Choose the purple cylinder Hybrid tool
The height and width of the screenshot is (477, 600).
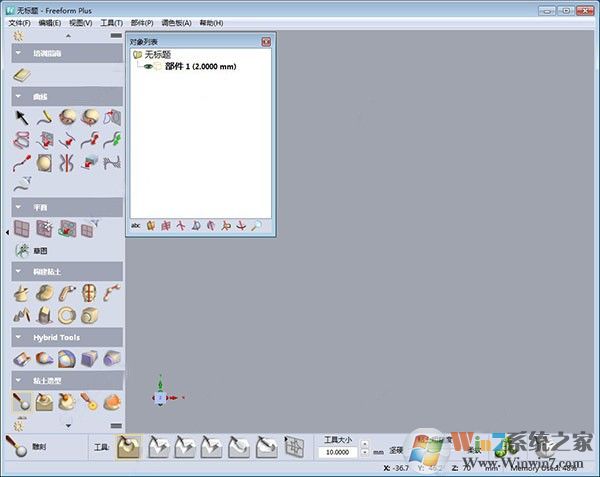coord(112,359)
